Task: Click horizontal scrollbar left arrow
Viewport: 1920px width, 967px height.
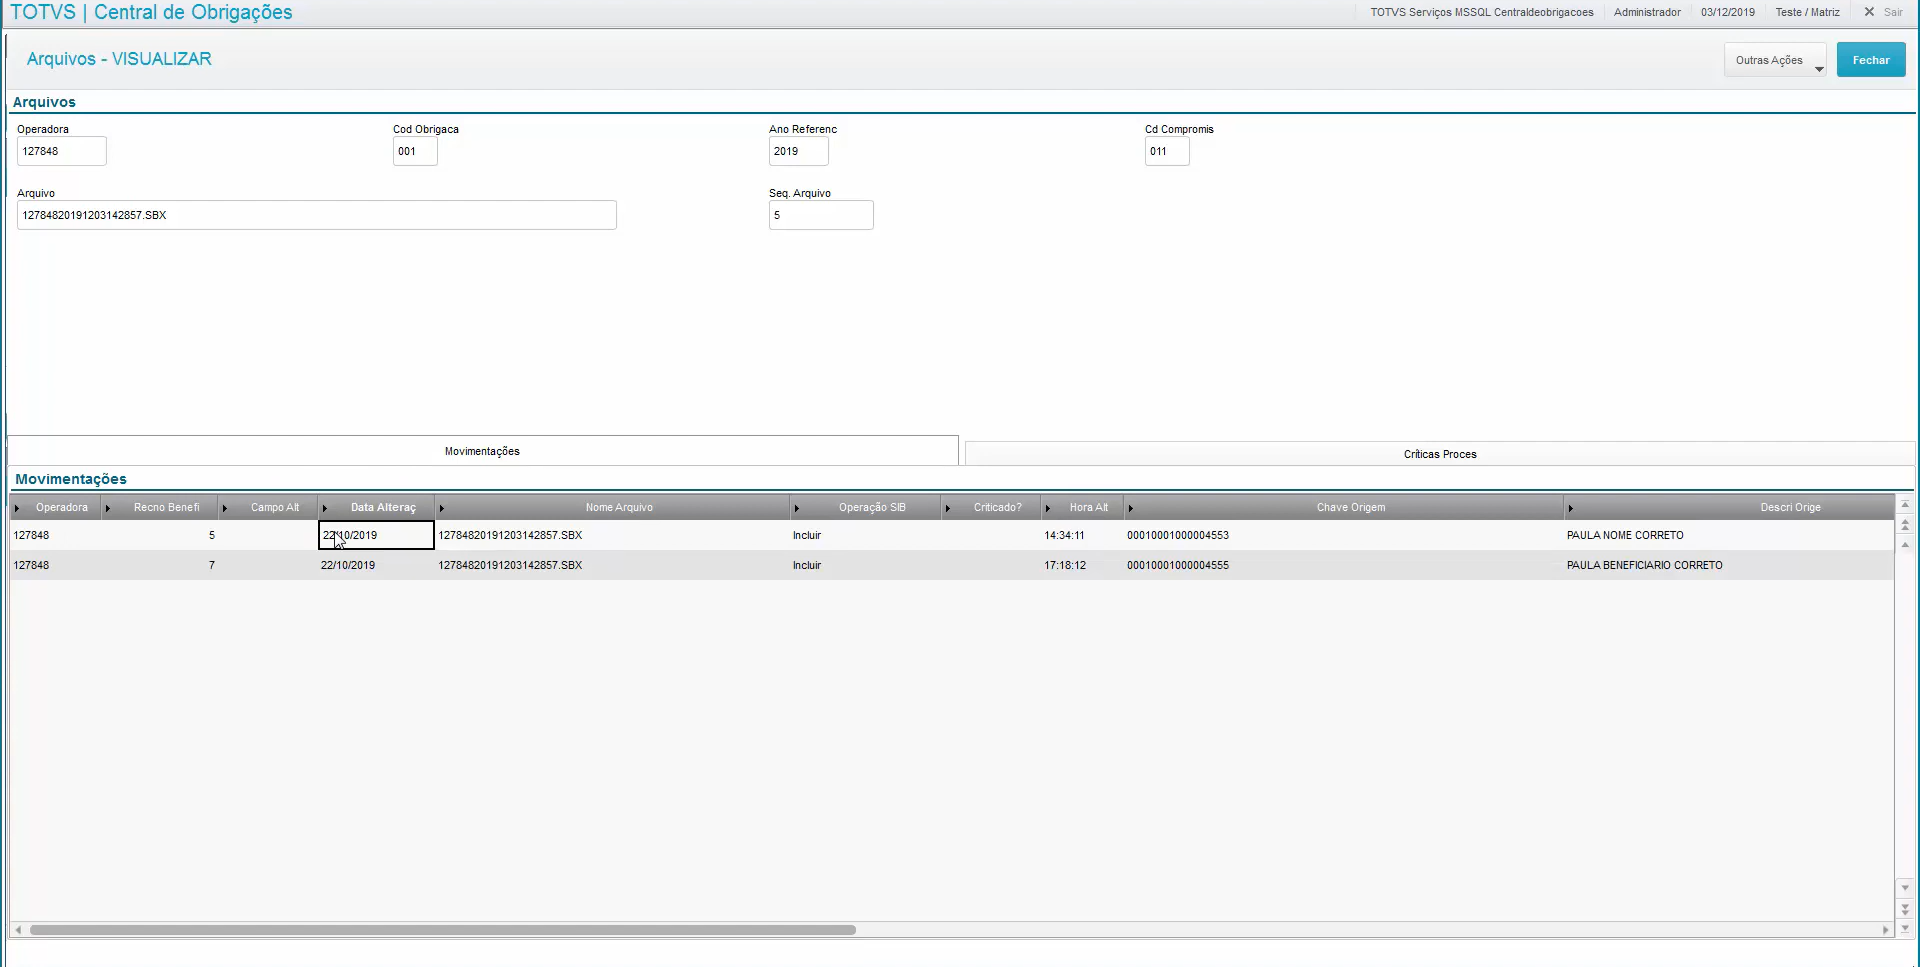Action: click(18, 930)
